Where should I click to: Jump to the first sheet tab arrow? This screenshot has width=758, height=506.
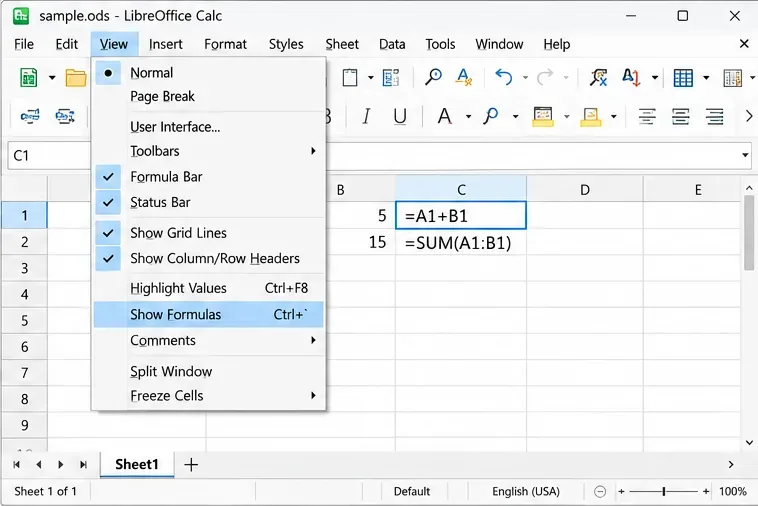(16, 464)
